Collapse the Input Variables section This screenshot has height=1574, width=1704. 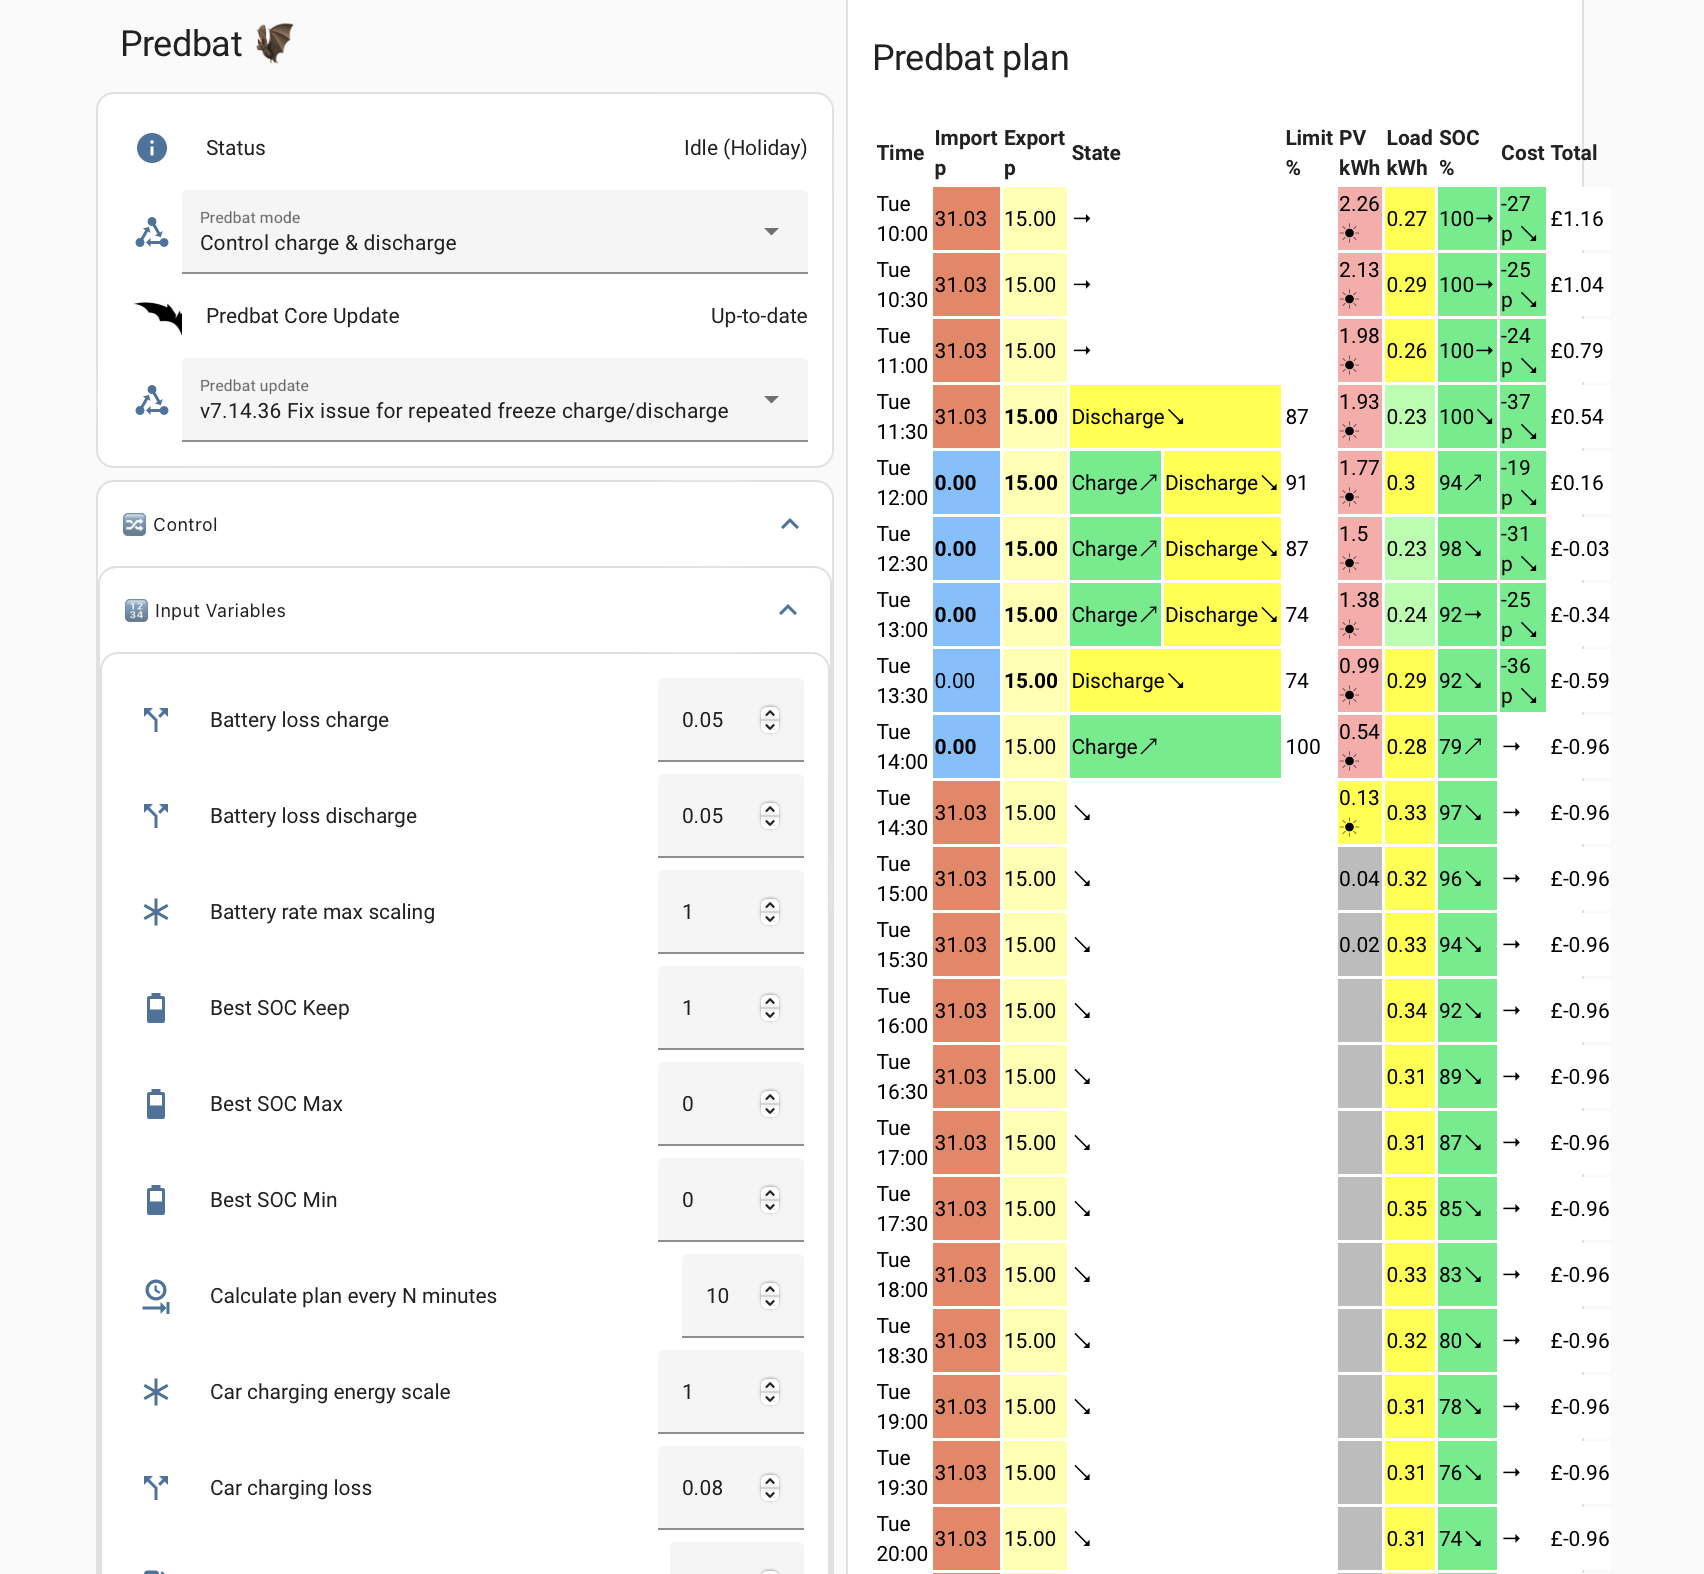[x=788, y=610]
